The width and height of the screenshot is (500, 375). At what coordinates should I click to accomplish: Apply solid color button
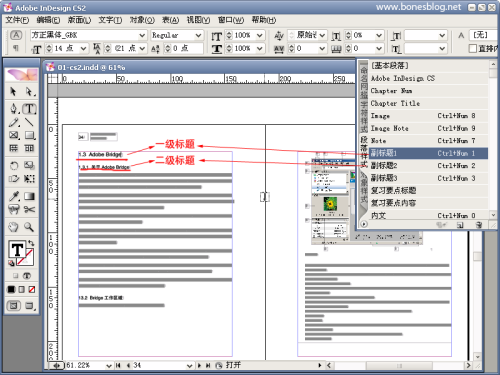click(x=11, y=289)
